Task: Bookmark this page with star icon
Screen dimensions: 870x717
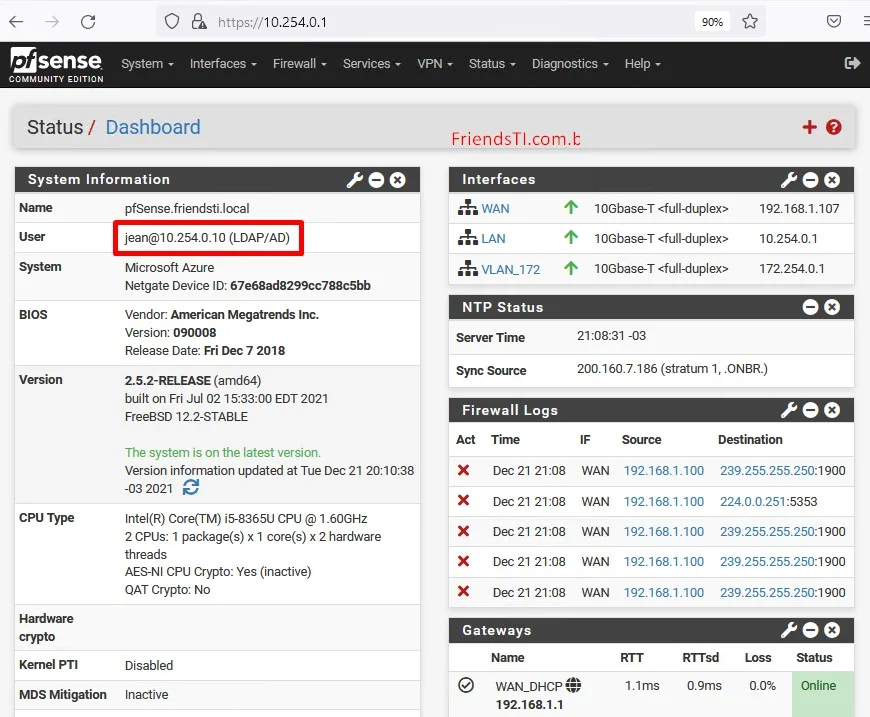Action: click(750, 21)
